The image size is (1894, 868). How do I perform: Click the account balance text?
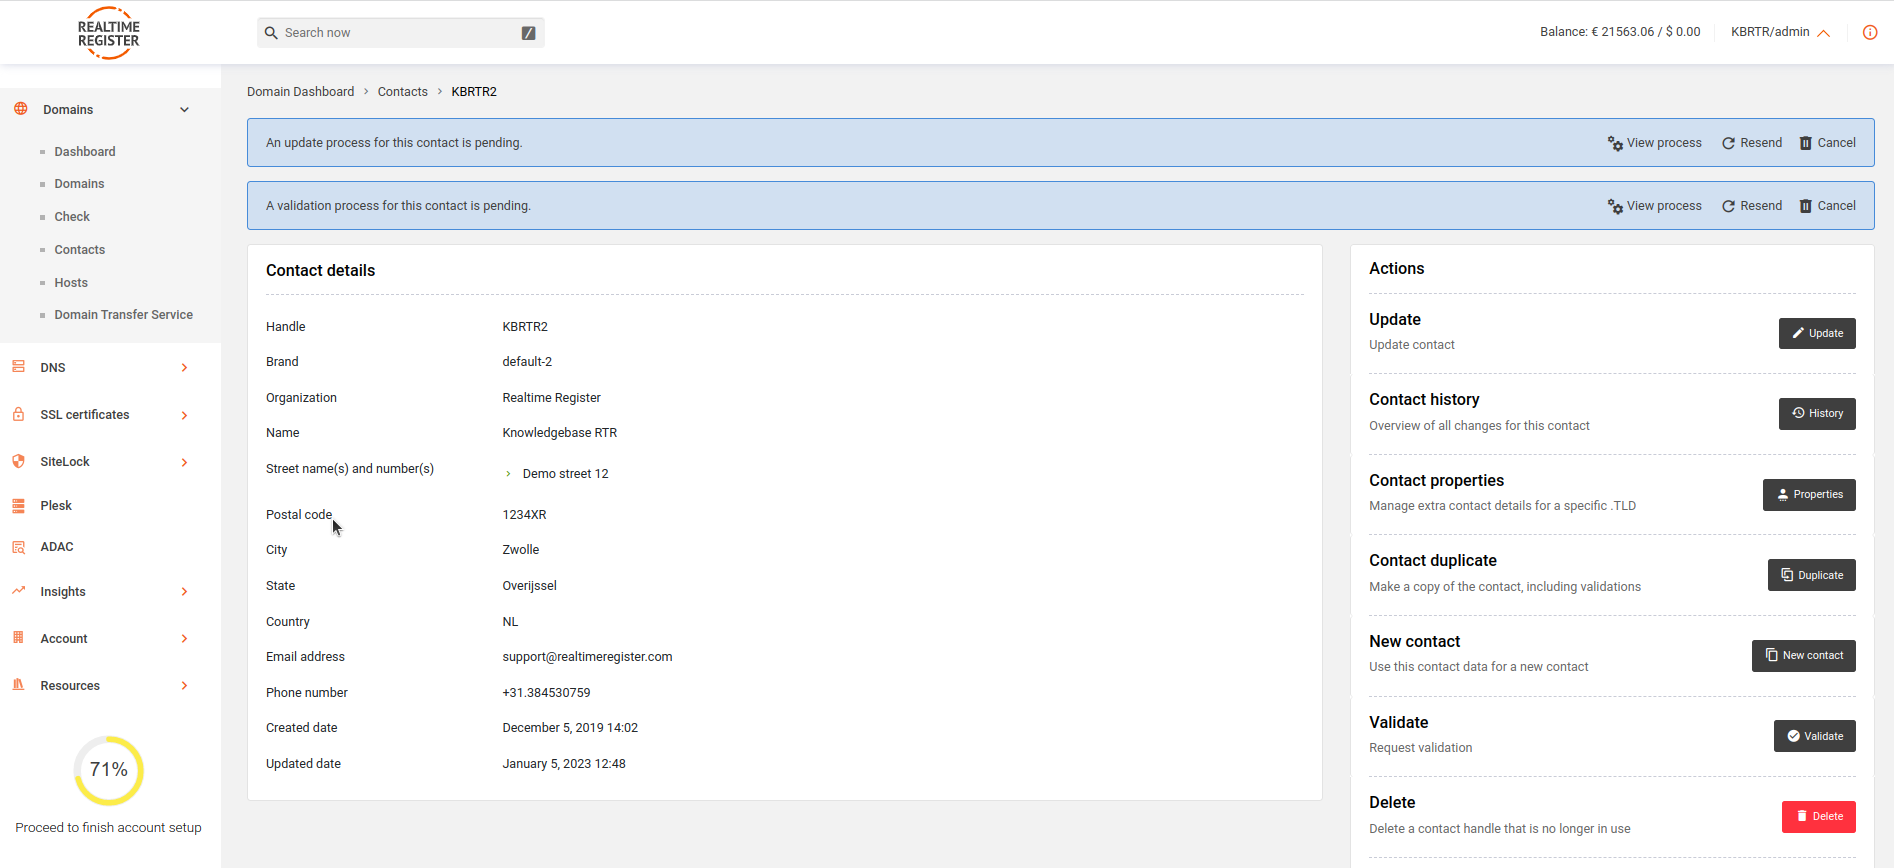click(x=1620, y=32)
